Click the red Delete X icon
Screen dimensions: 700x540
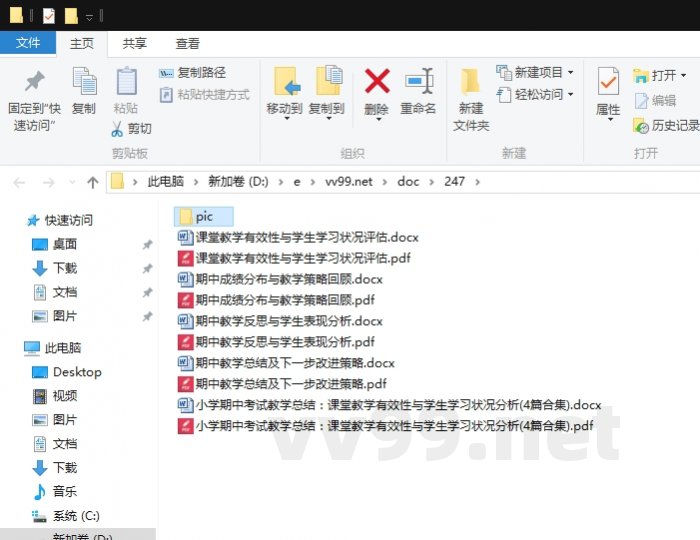click(377, 81)
